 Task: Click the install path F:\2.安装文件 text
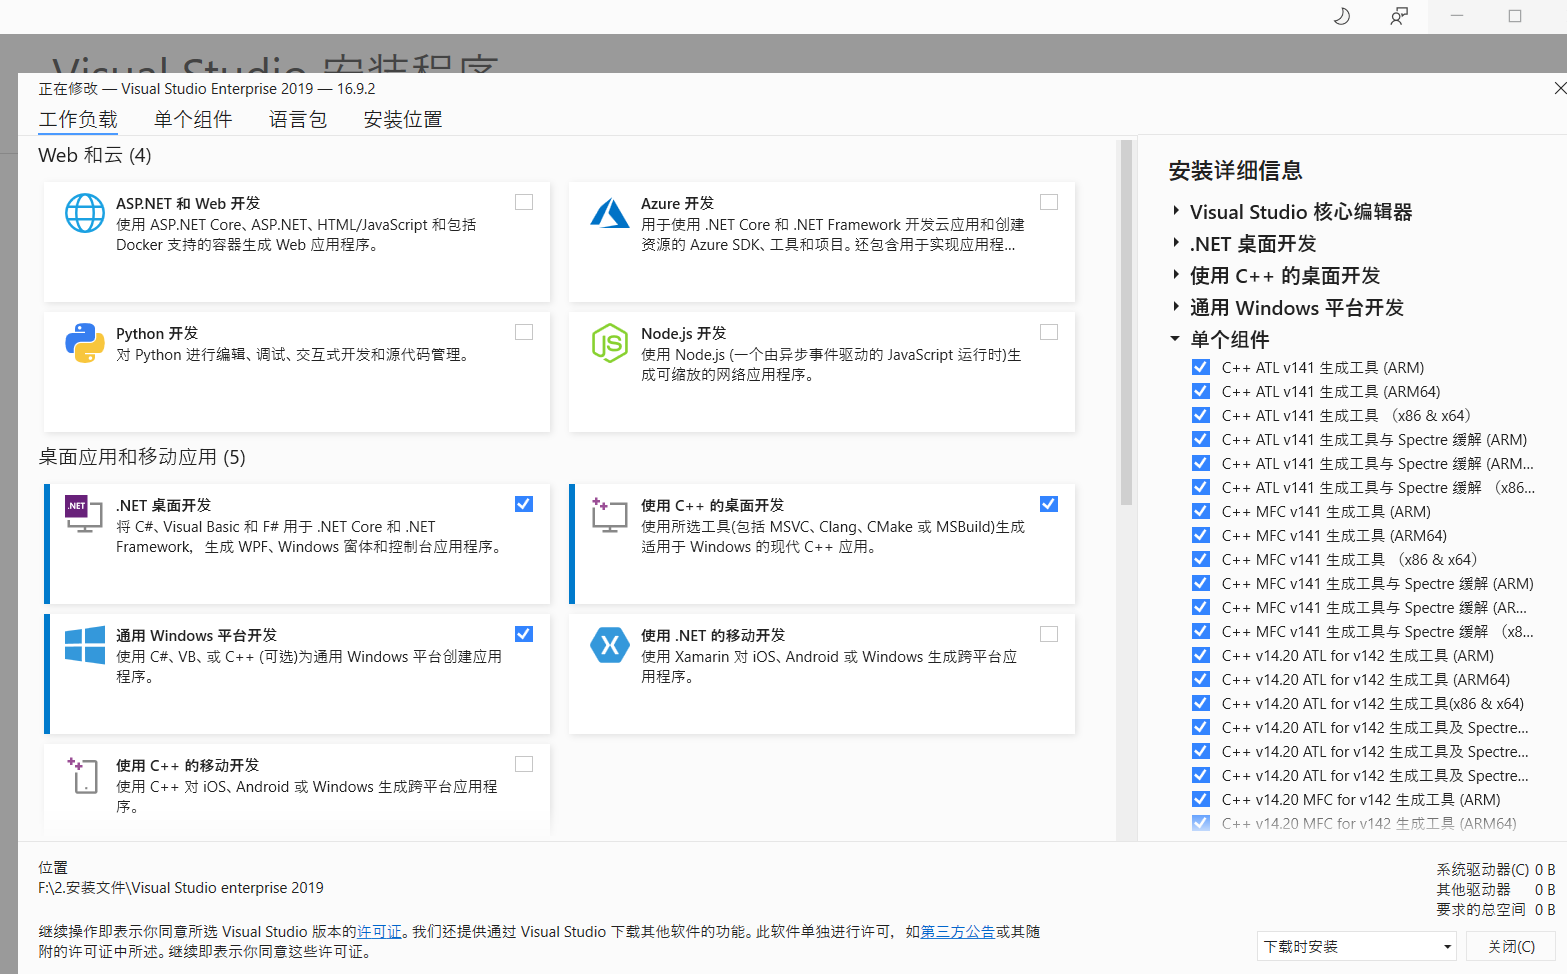[x=181, y=887]
